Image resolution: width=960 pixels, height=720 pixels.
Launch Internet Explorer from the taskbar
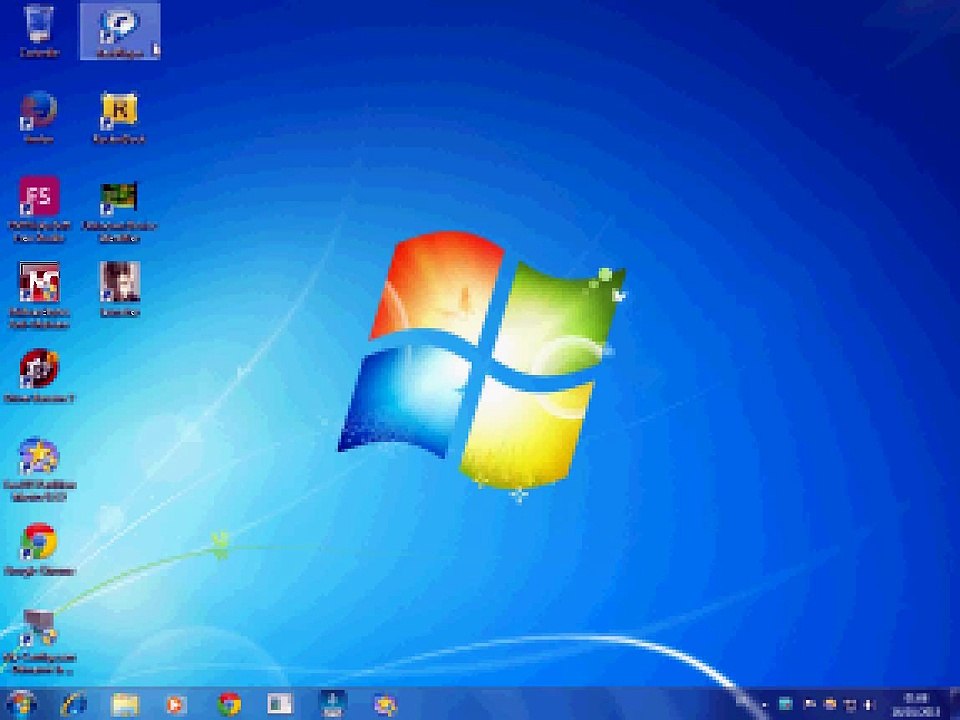(x=73, y=705)
